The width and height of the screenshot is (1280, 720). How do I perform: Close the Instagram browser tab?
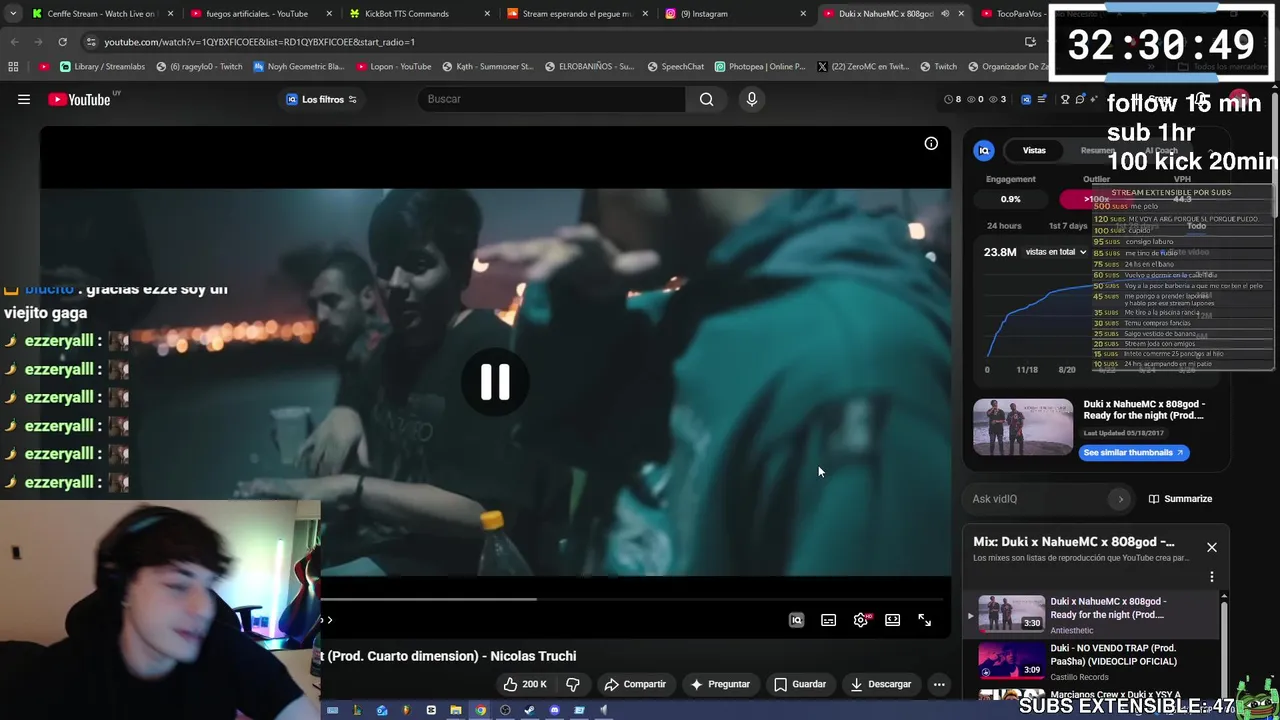pos(803,14)
